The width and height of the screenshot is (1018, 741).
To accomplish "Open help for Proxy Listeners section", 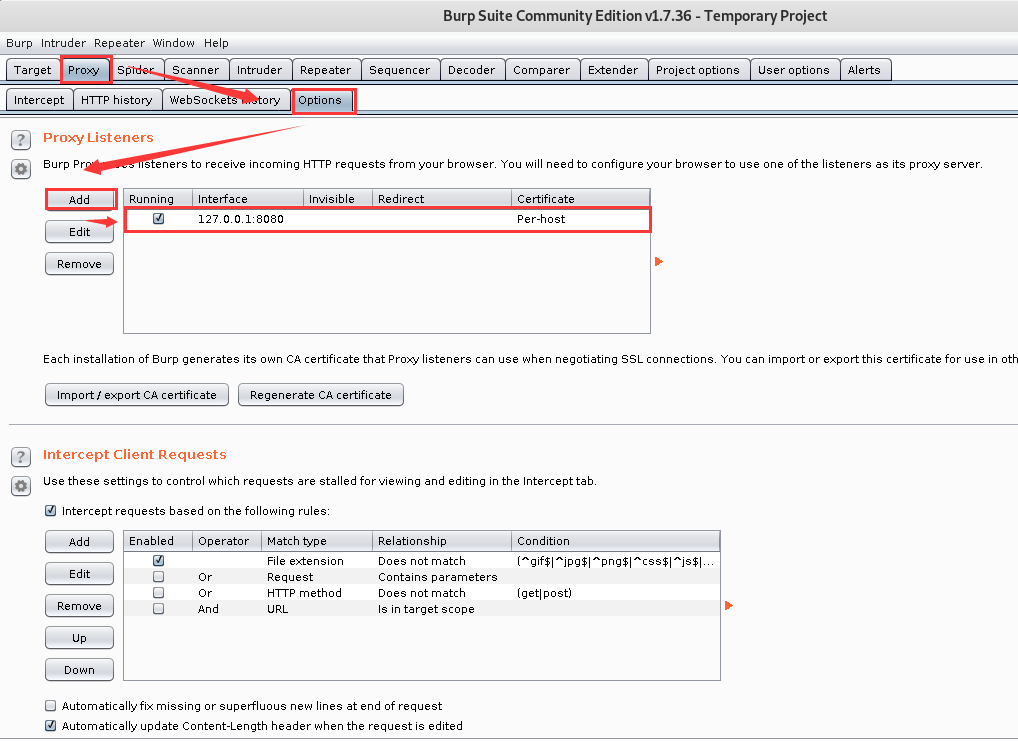I will click(21, 140).
